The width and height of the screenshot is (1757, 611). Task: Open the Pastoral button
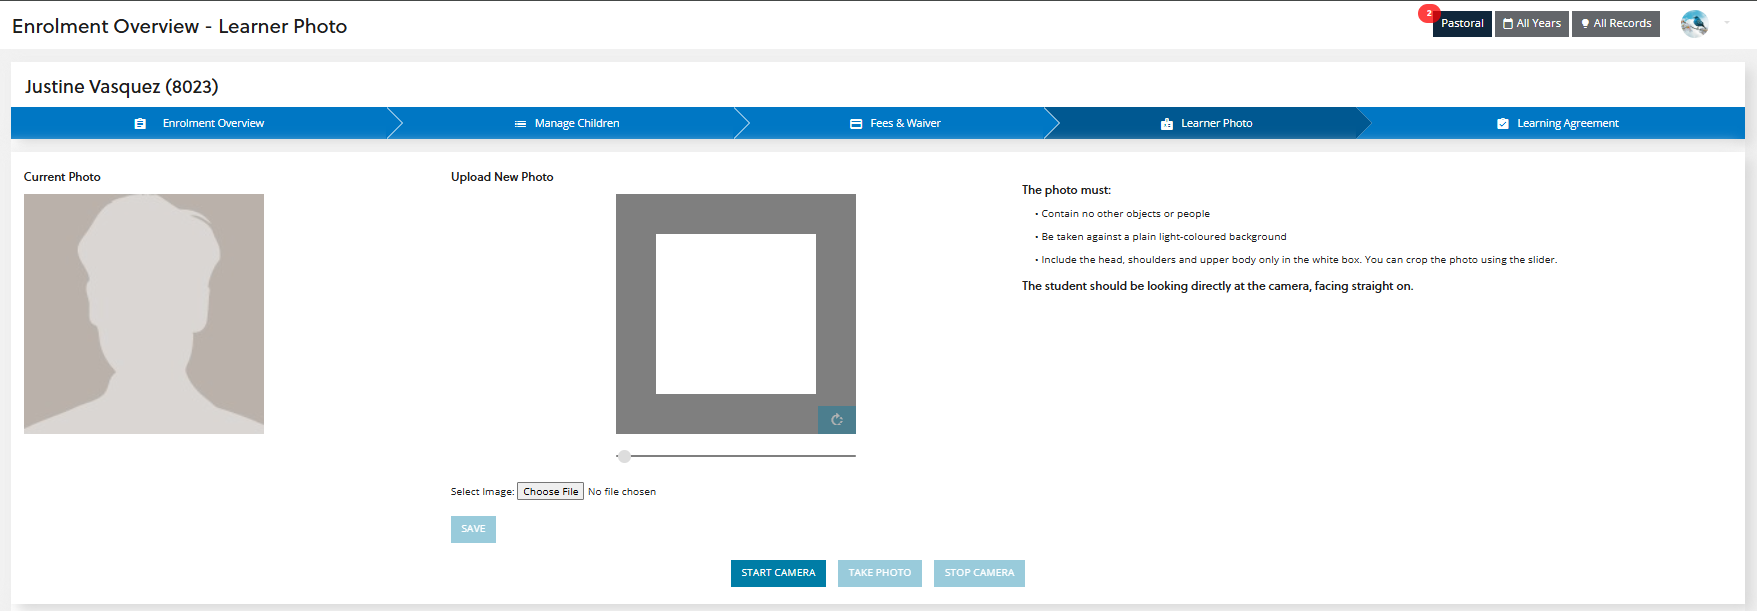coord(1462,24)
